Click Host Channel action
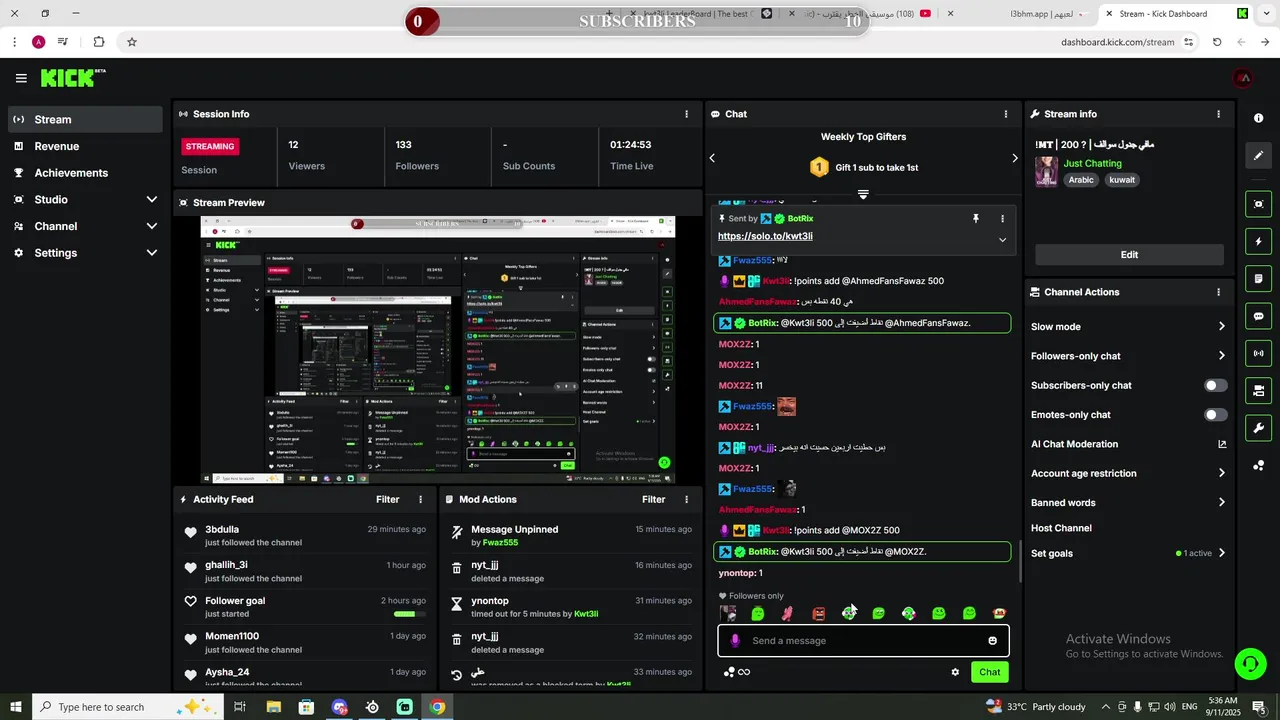1280x720 pixels. pos(1061,528)
